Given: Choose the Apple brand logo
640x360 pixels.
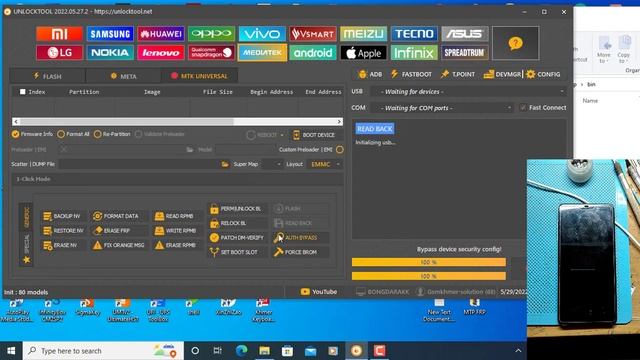Looking at the screenshot, I should (363, 53).
